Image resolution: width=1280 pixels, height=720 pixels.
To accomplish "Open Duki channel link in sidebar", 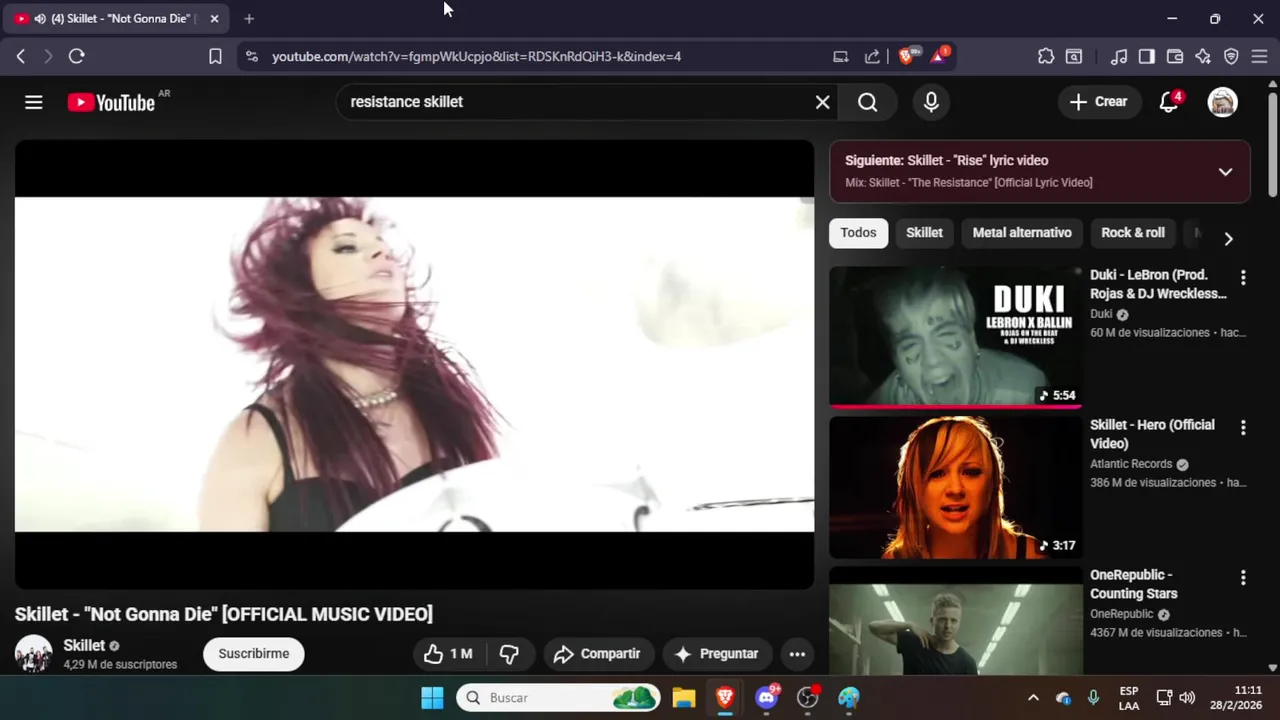I will click(x=1101, y=314).
